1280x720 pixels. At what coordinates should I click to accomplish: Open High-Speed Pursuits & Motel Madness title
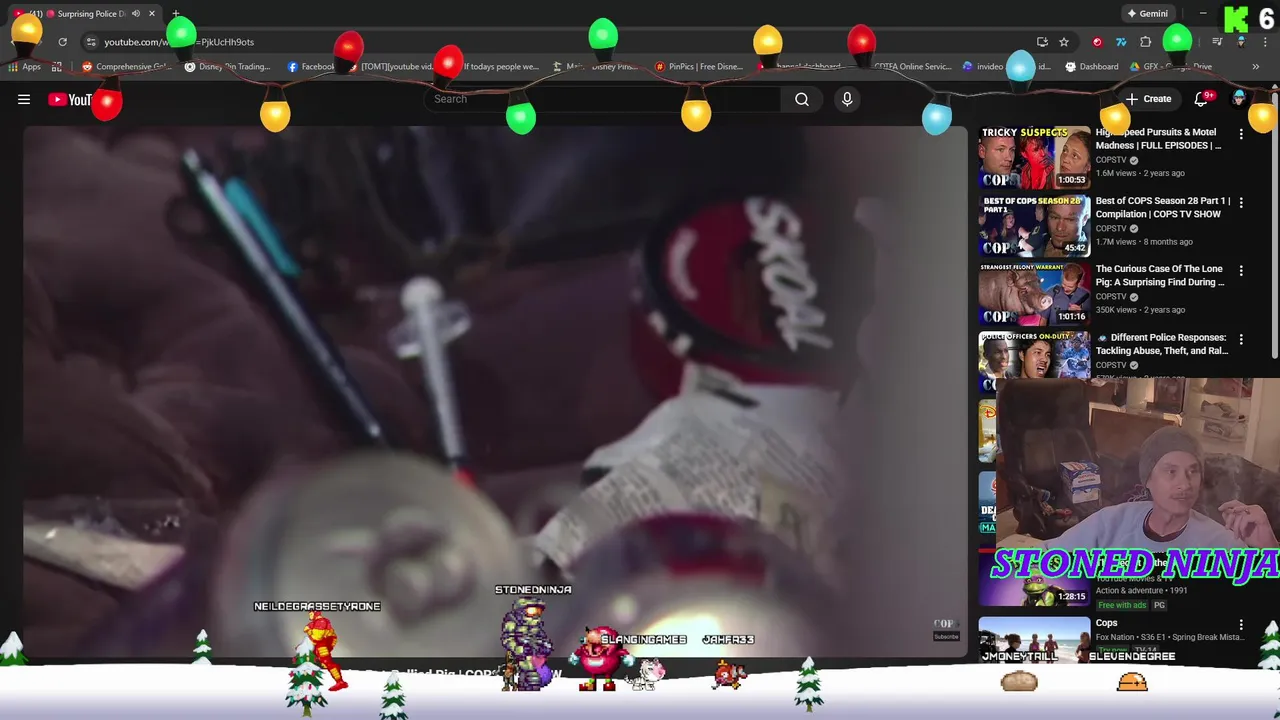click(1158, 138)
